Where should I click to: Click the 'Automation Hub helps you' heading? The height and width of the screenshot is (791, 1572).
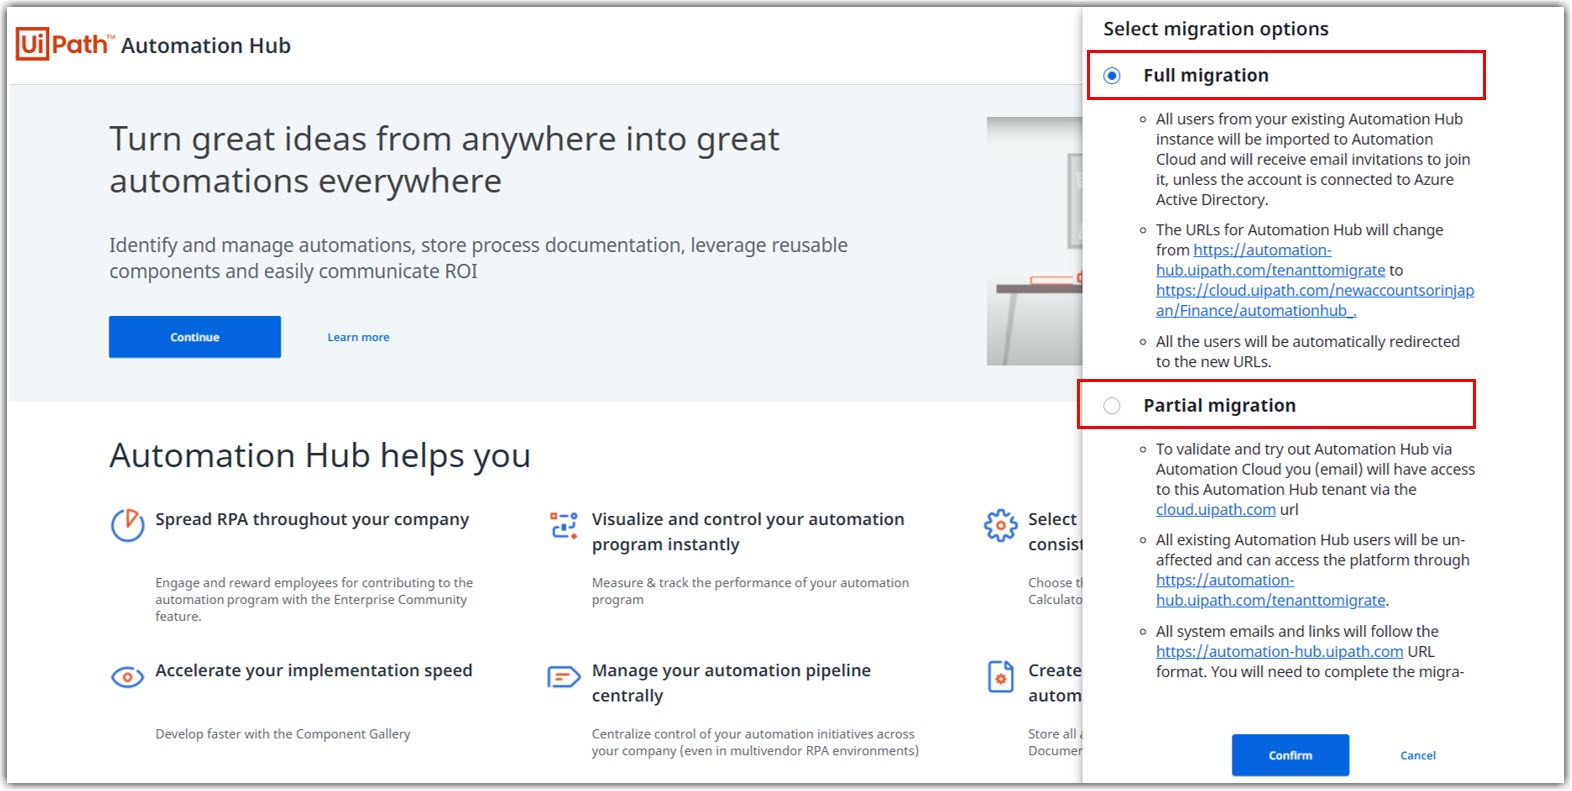(320, 456)
